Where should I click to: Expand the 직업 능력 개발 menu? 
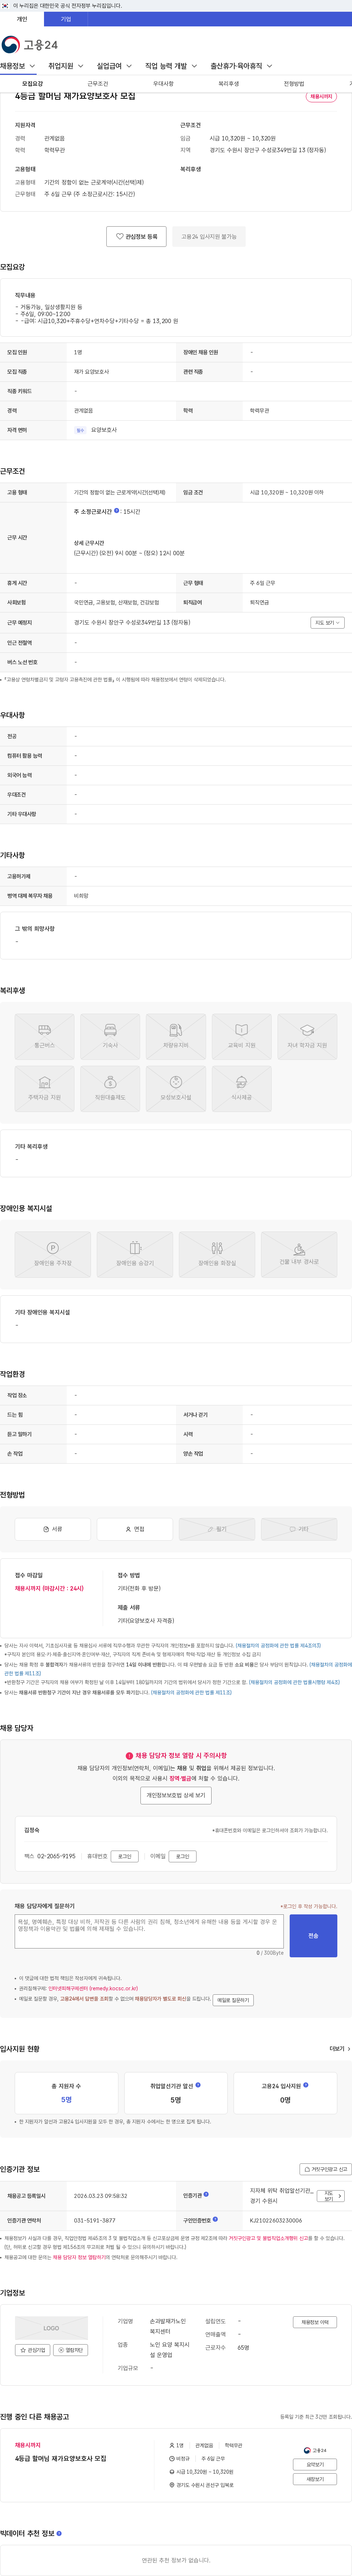point(171,66)
